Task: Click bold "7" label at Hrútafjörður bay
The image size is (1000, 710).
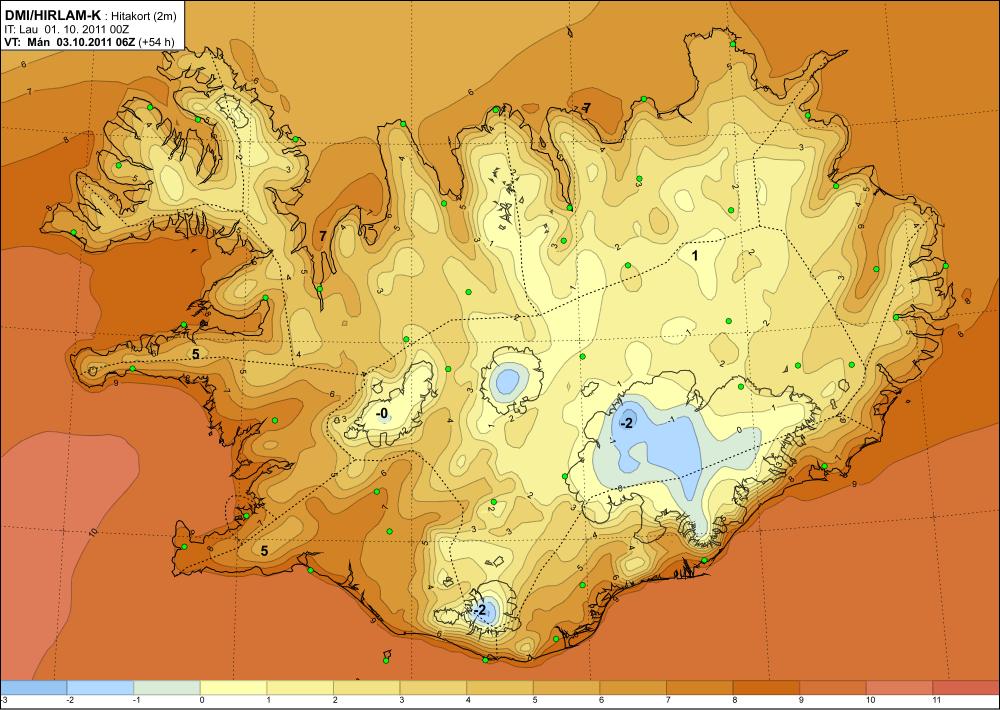Action: [323, 235]
